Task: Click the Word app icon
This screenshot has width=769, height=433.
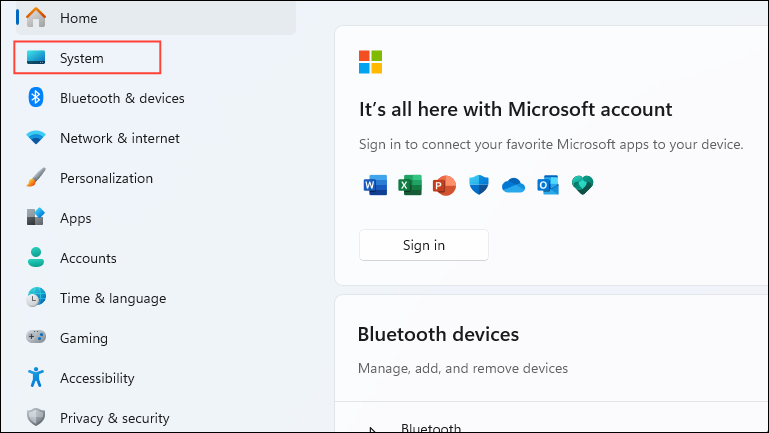Action: click(376, 185)
